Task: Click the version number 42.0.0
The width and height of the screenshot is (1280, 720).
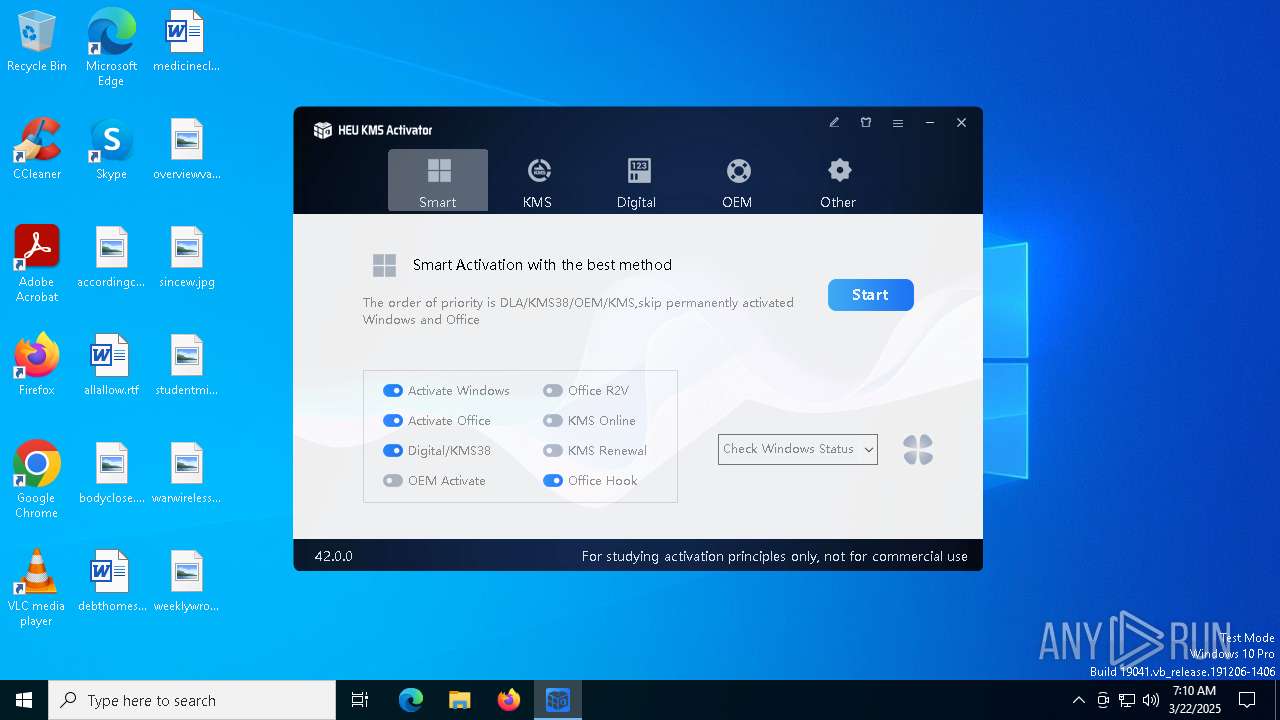Action: [334, 556]
